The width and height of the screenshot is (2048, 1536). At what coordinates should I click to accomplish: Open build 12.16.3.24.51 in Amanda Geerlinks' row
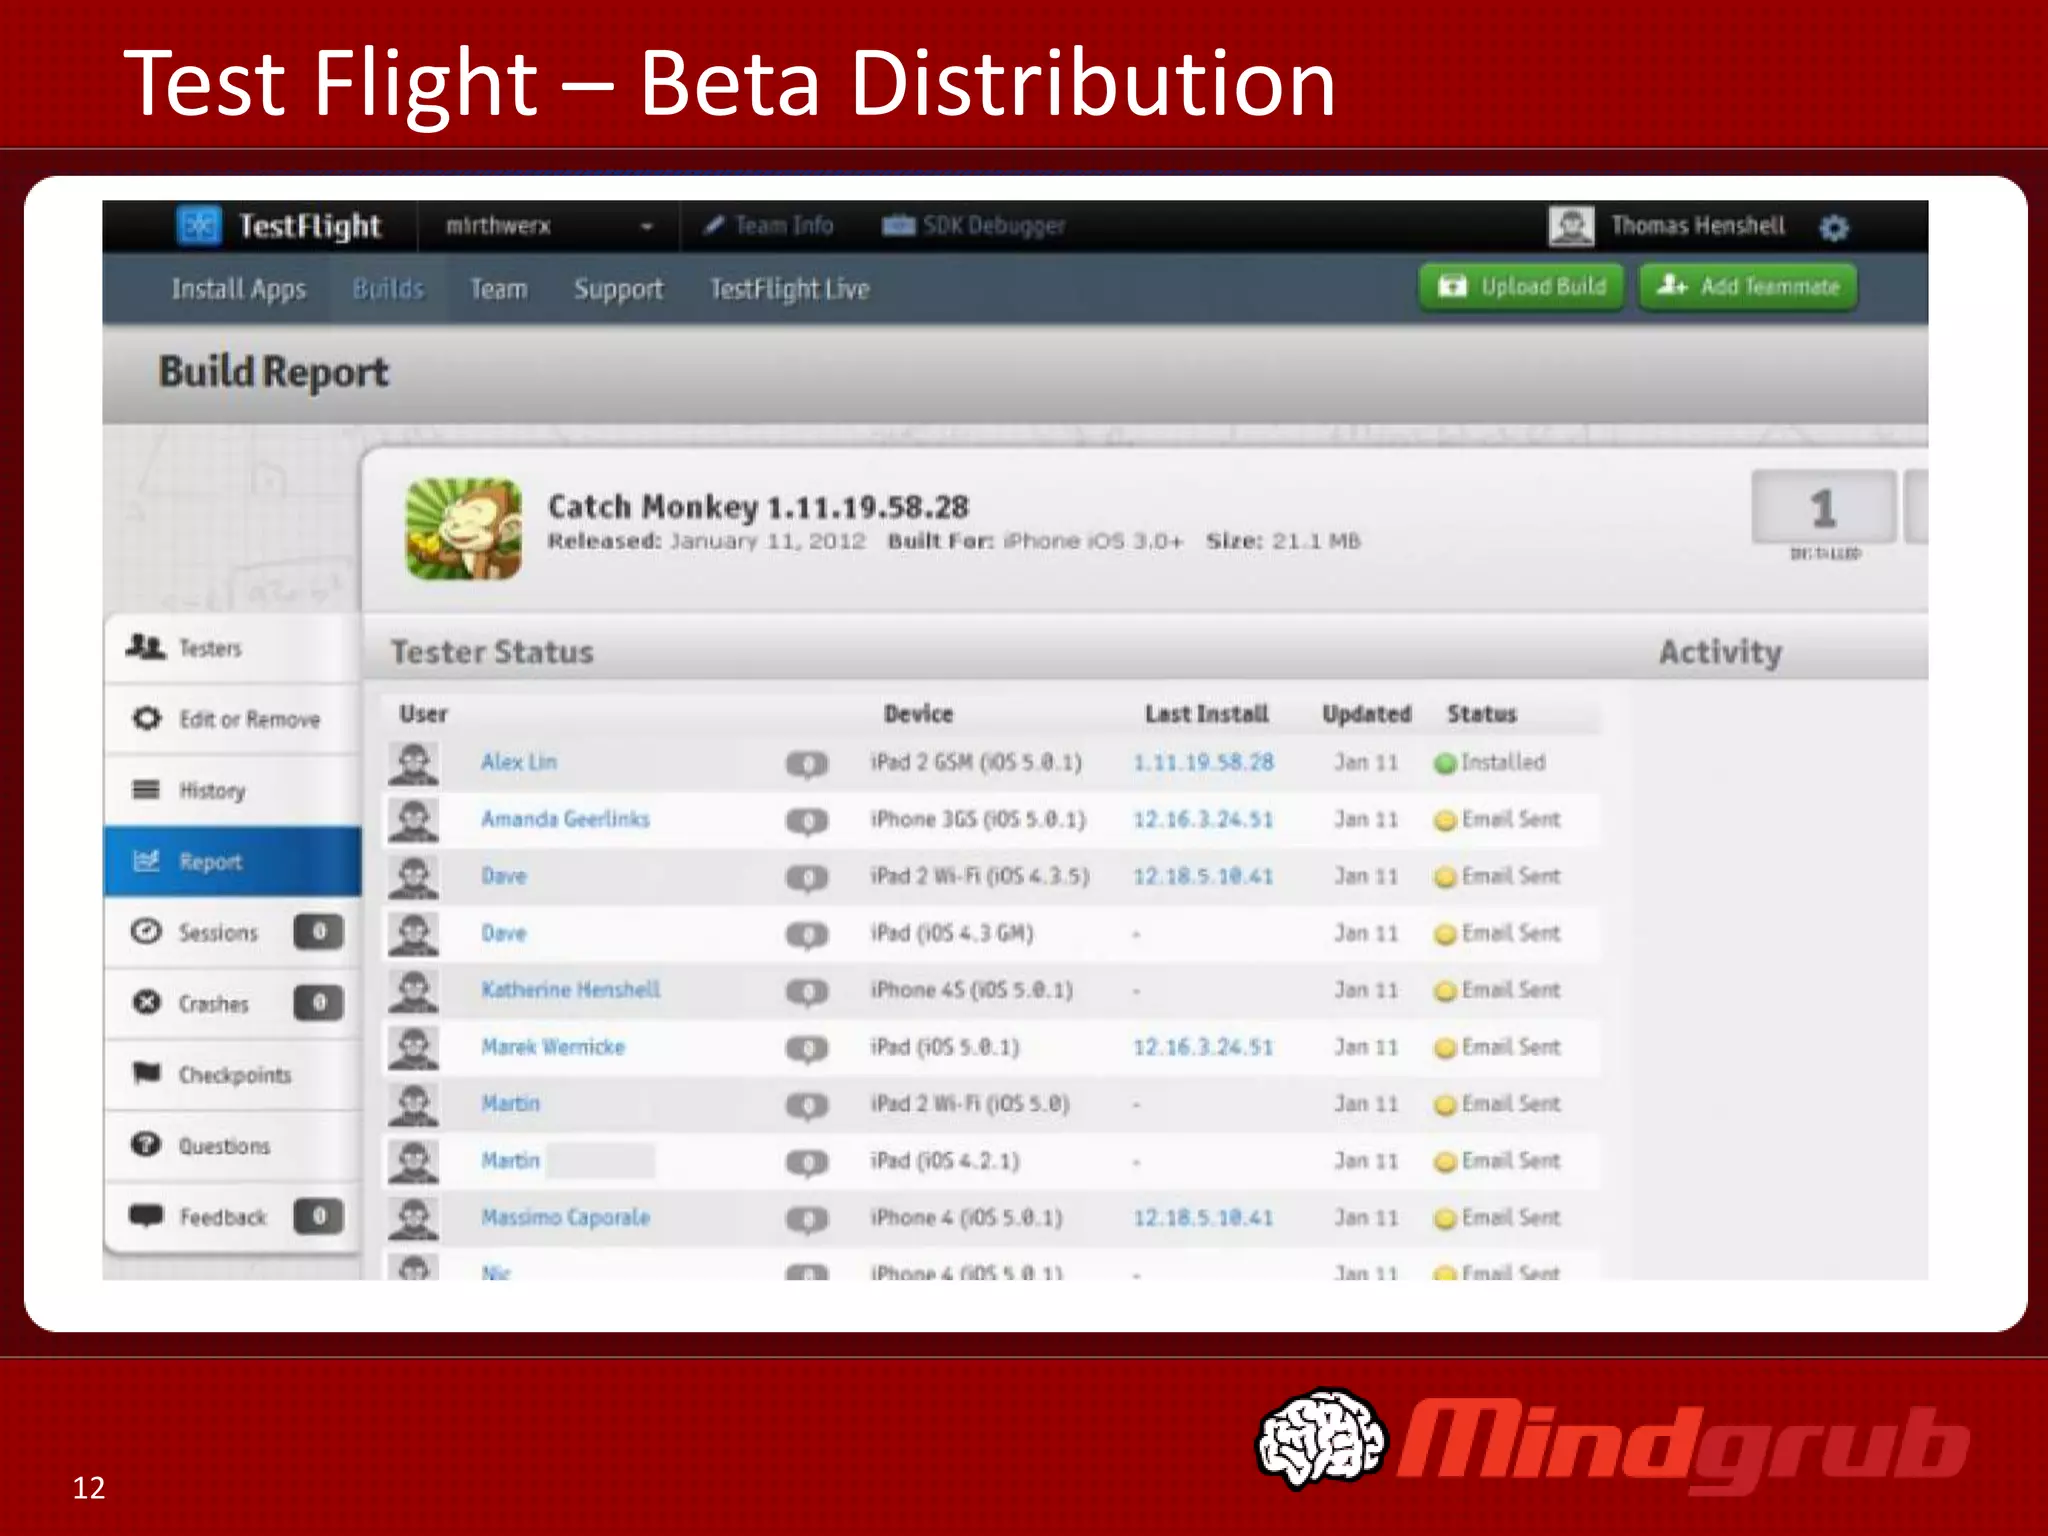(1203, 819)
